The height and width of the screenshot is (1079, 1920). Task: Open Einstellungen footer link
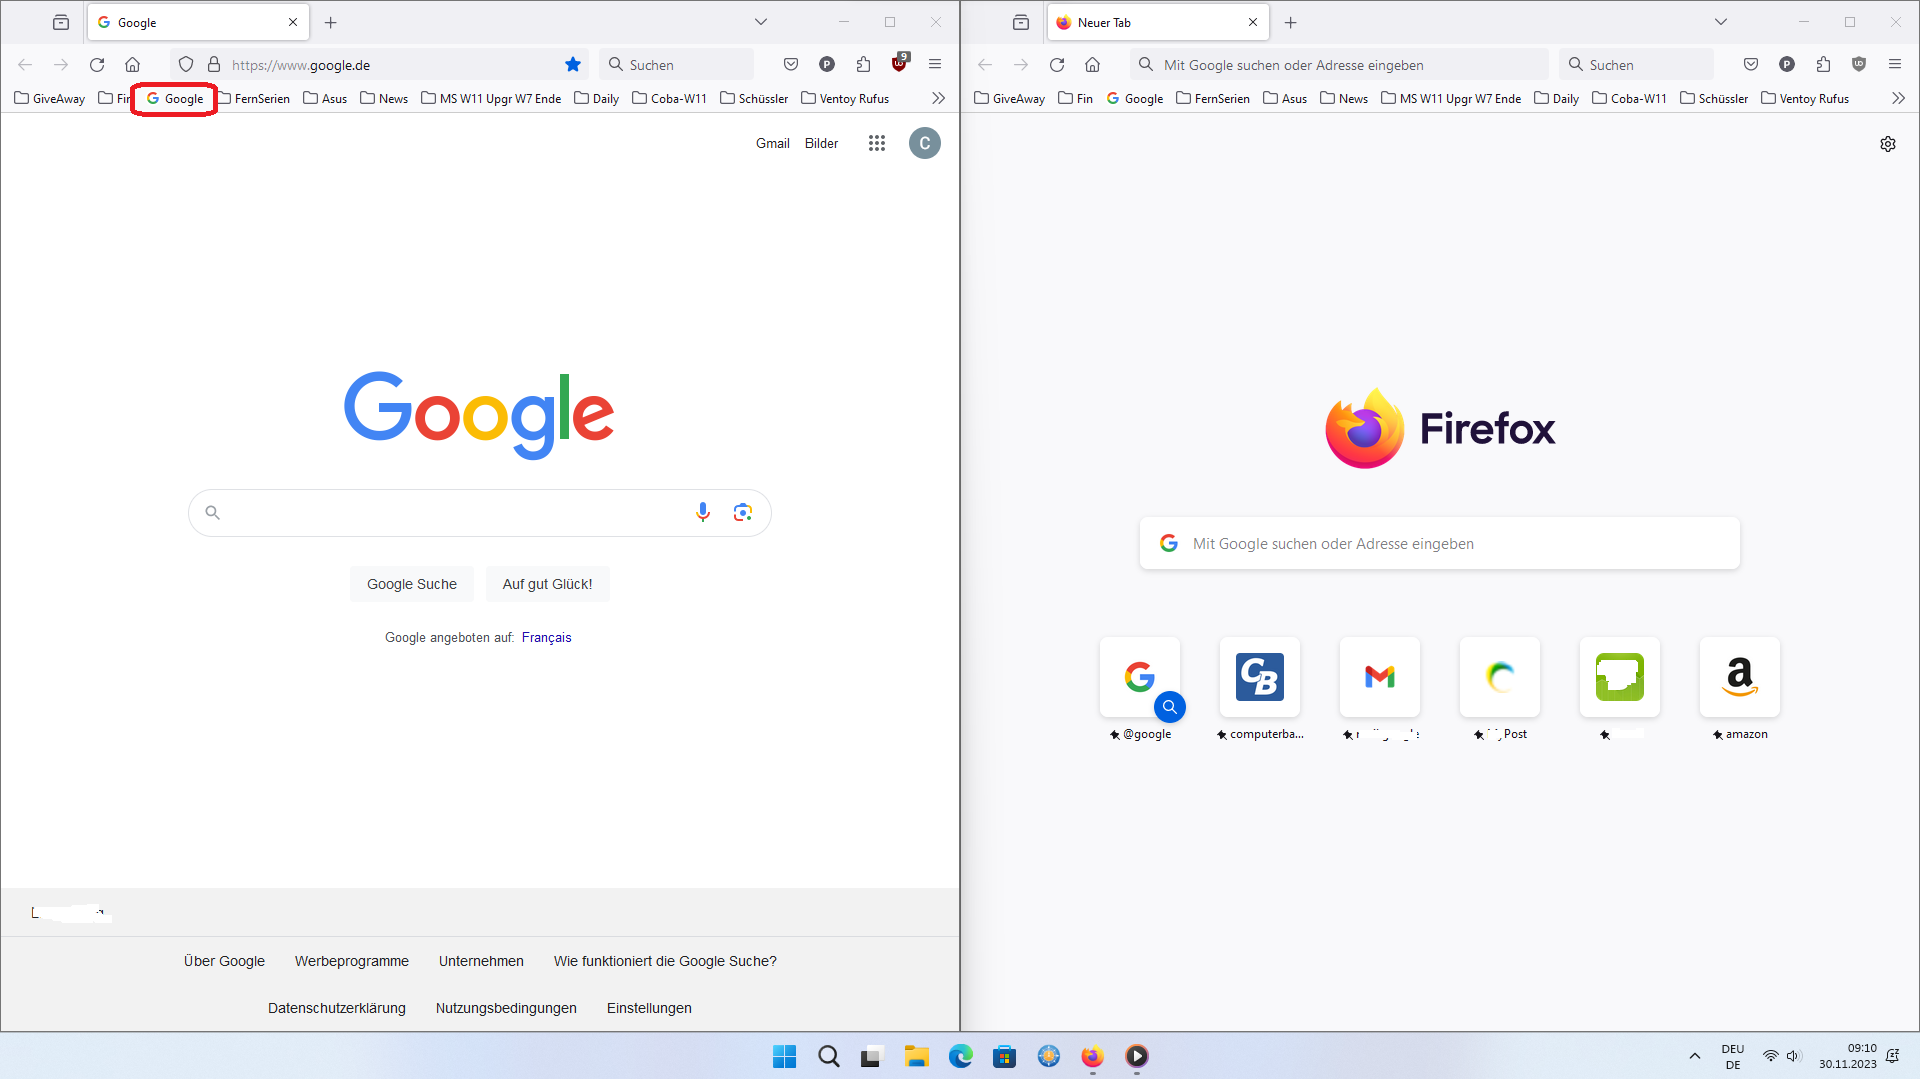click(x=649, y=1008)
